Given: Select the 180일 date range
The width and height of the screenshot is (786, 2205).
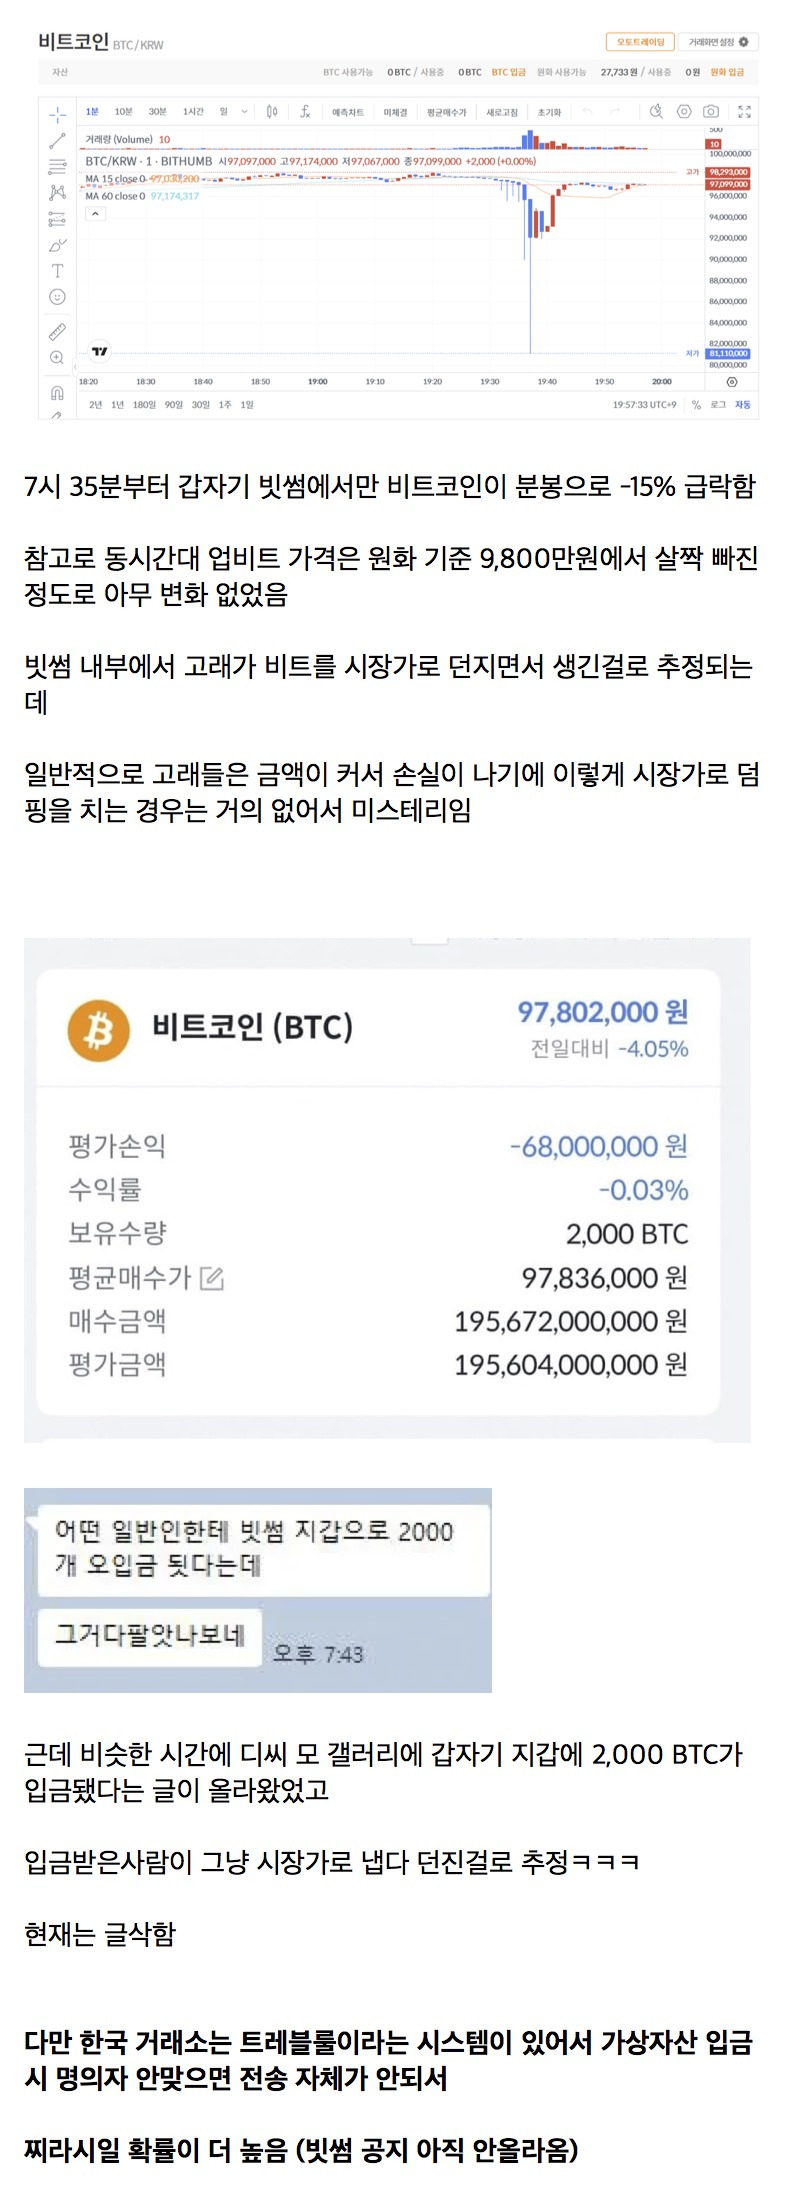Looking at the screenshot, I should 145,405.
